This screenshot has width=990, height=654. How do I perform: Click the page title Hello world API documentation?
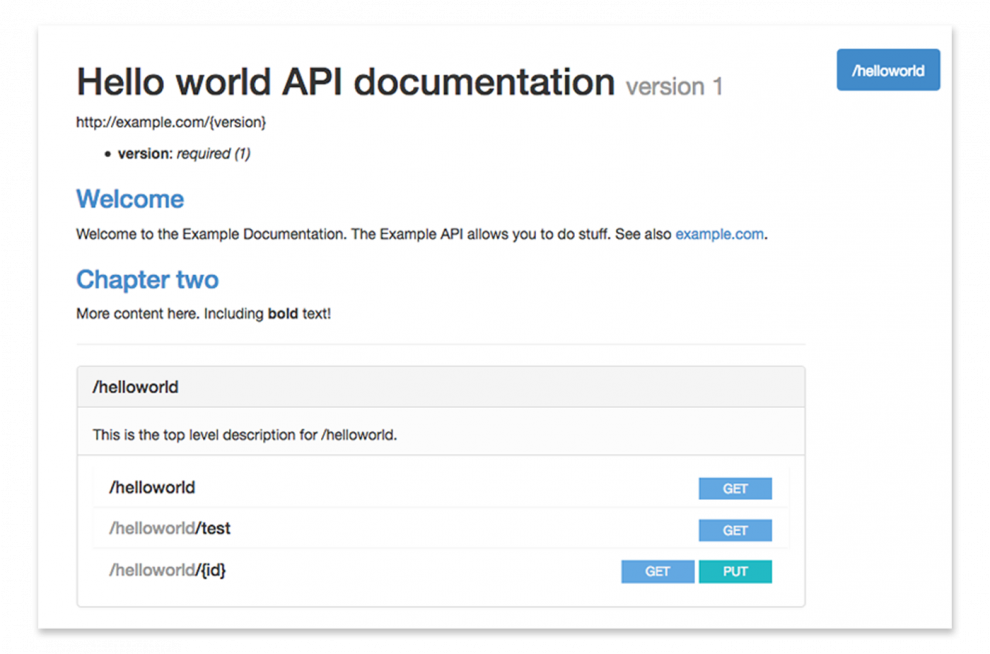pos(345,82)
